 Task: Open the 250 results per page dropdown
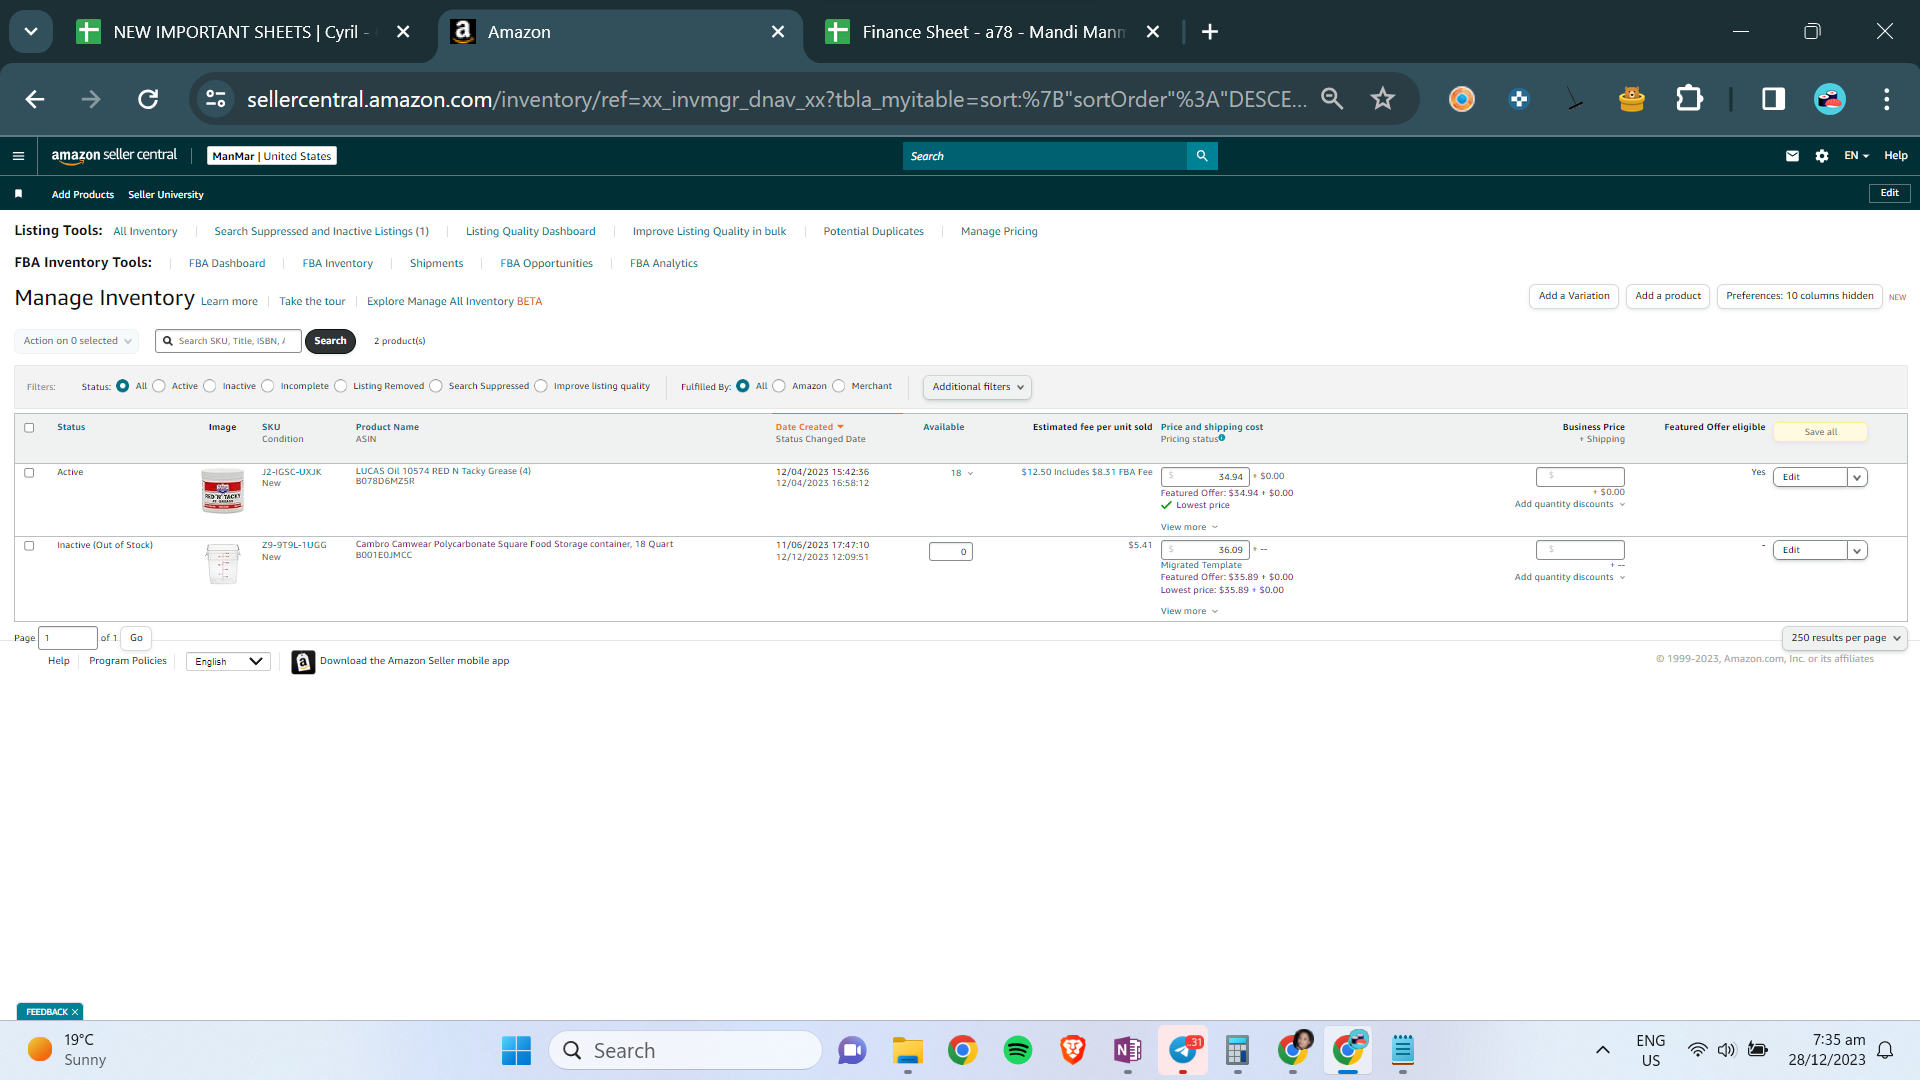coord(1845,638)
